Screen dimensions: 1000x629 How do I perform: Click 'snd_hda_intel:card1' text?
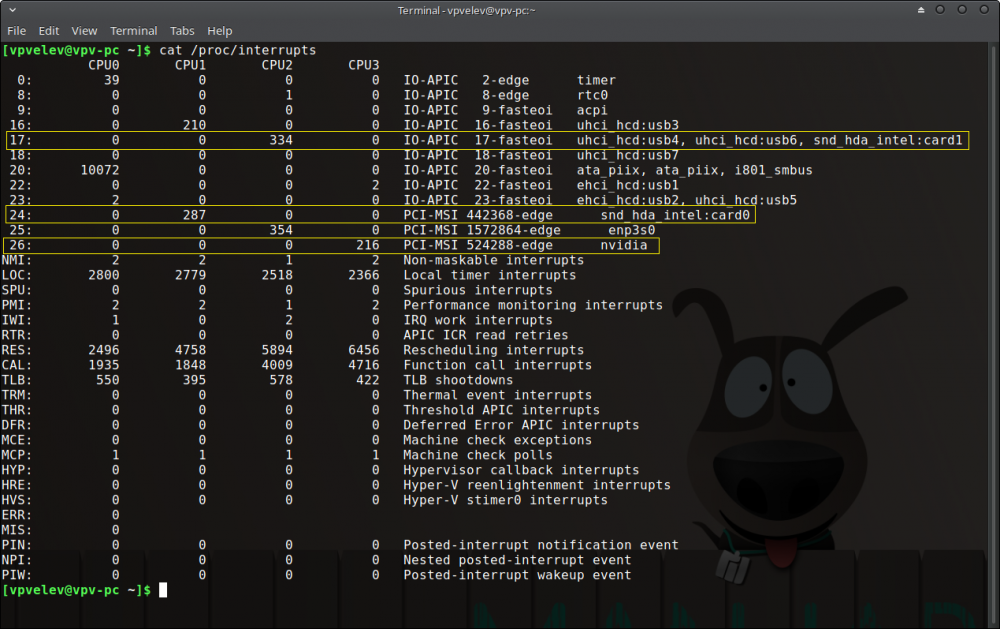[x=888, y=140]
